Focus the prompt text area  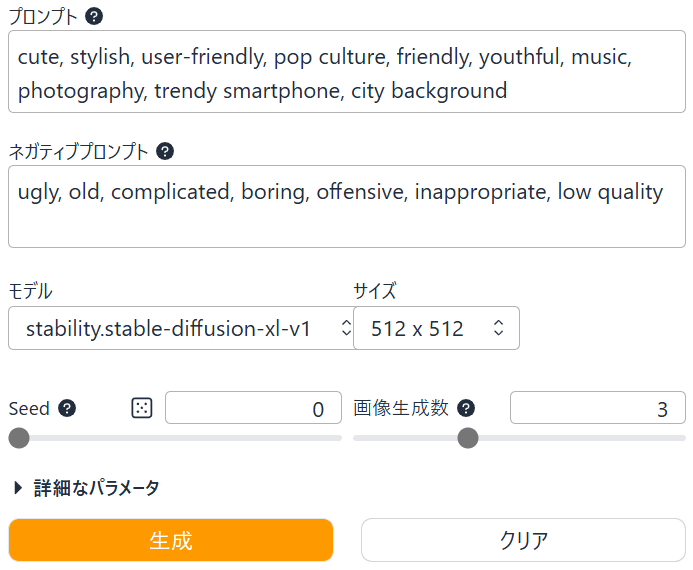[346, 75]
